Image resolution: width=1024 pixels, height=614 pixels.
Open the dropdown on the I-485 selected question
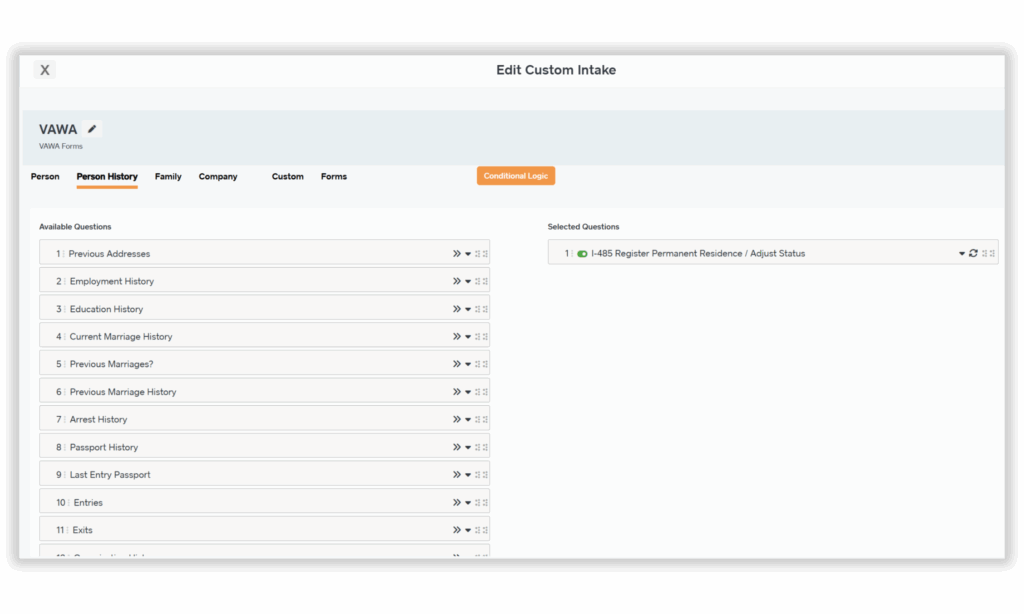click(961, 253)
